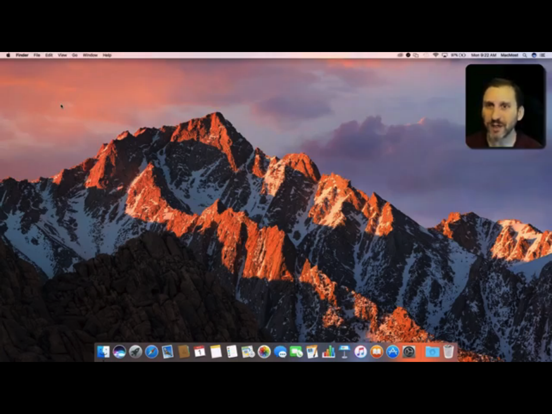Open App Store icon in Dock
552x414 pixels.
[393, 352]
